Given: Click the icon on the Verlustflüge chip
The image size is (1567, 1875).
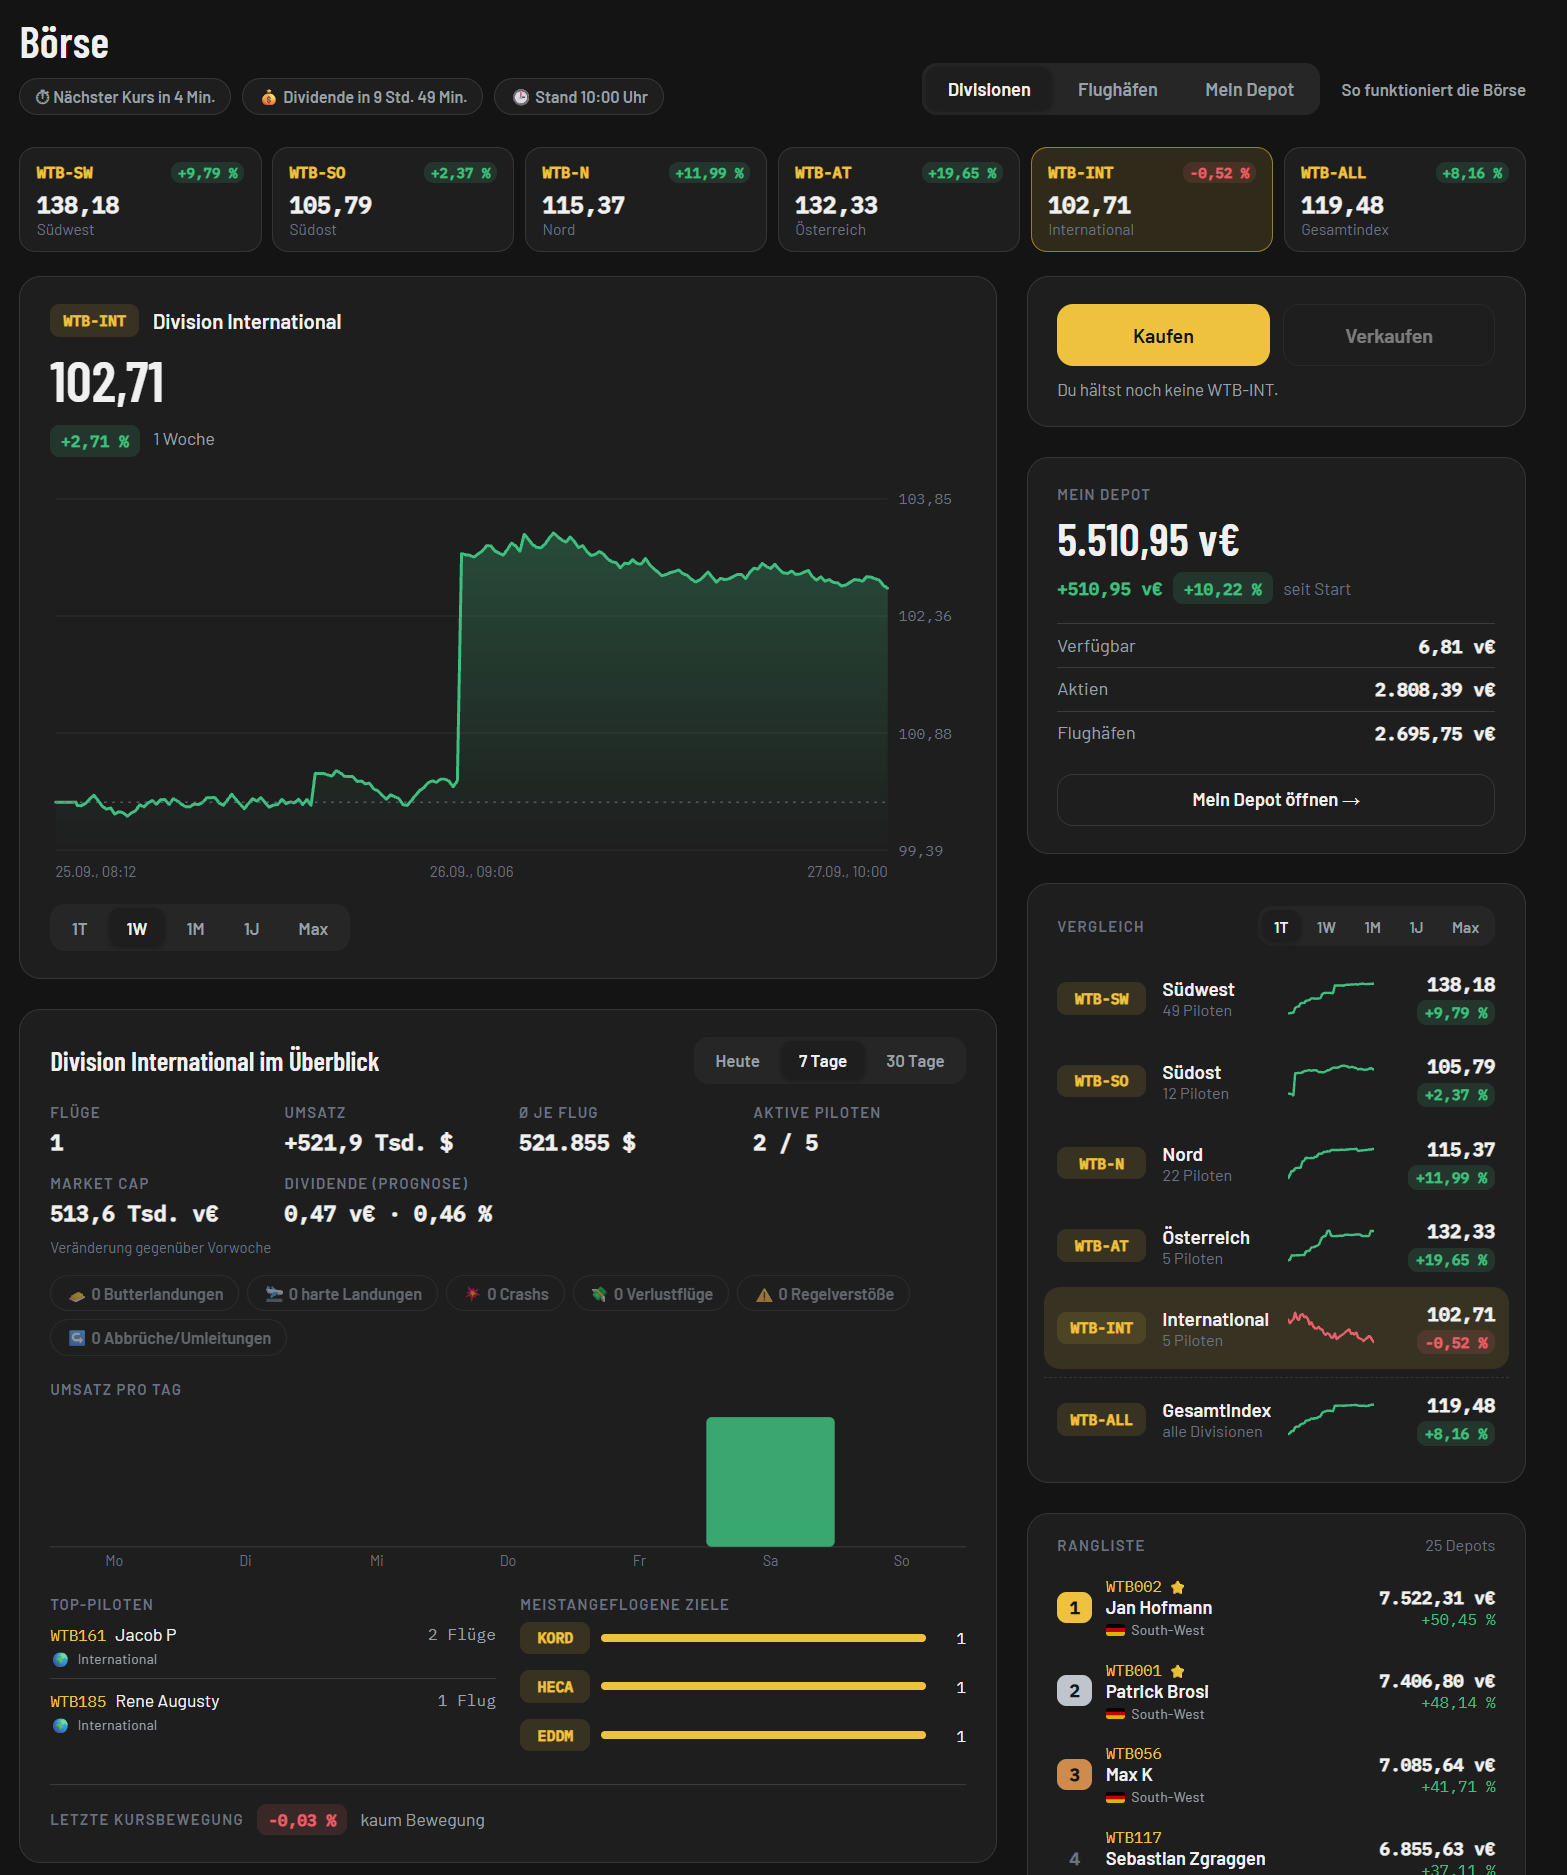Looking at the screenshot, I should [x=599, y=1294].
